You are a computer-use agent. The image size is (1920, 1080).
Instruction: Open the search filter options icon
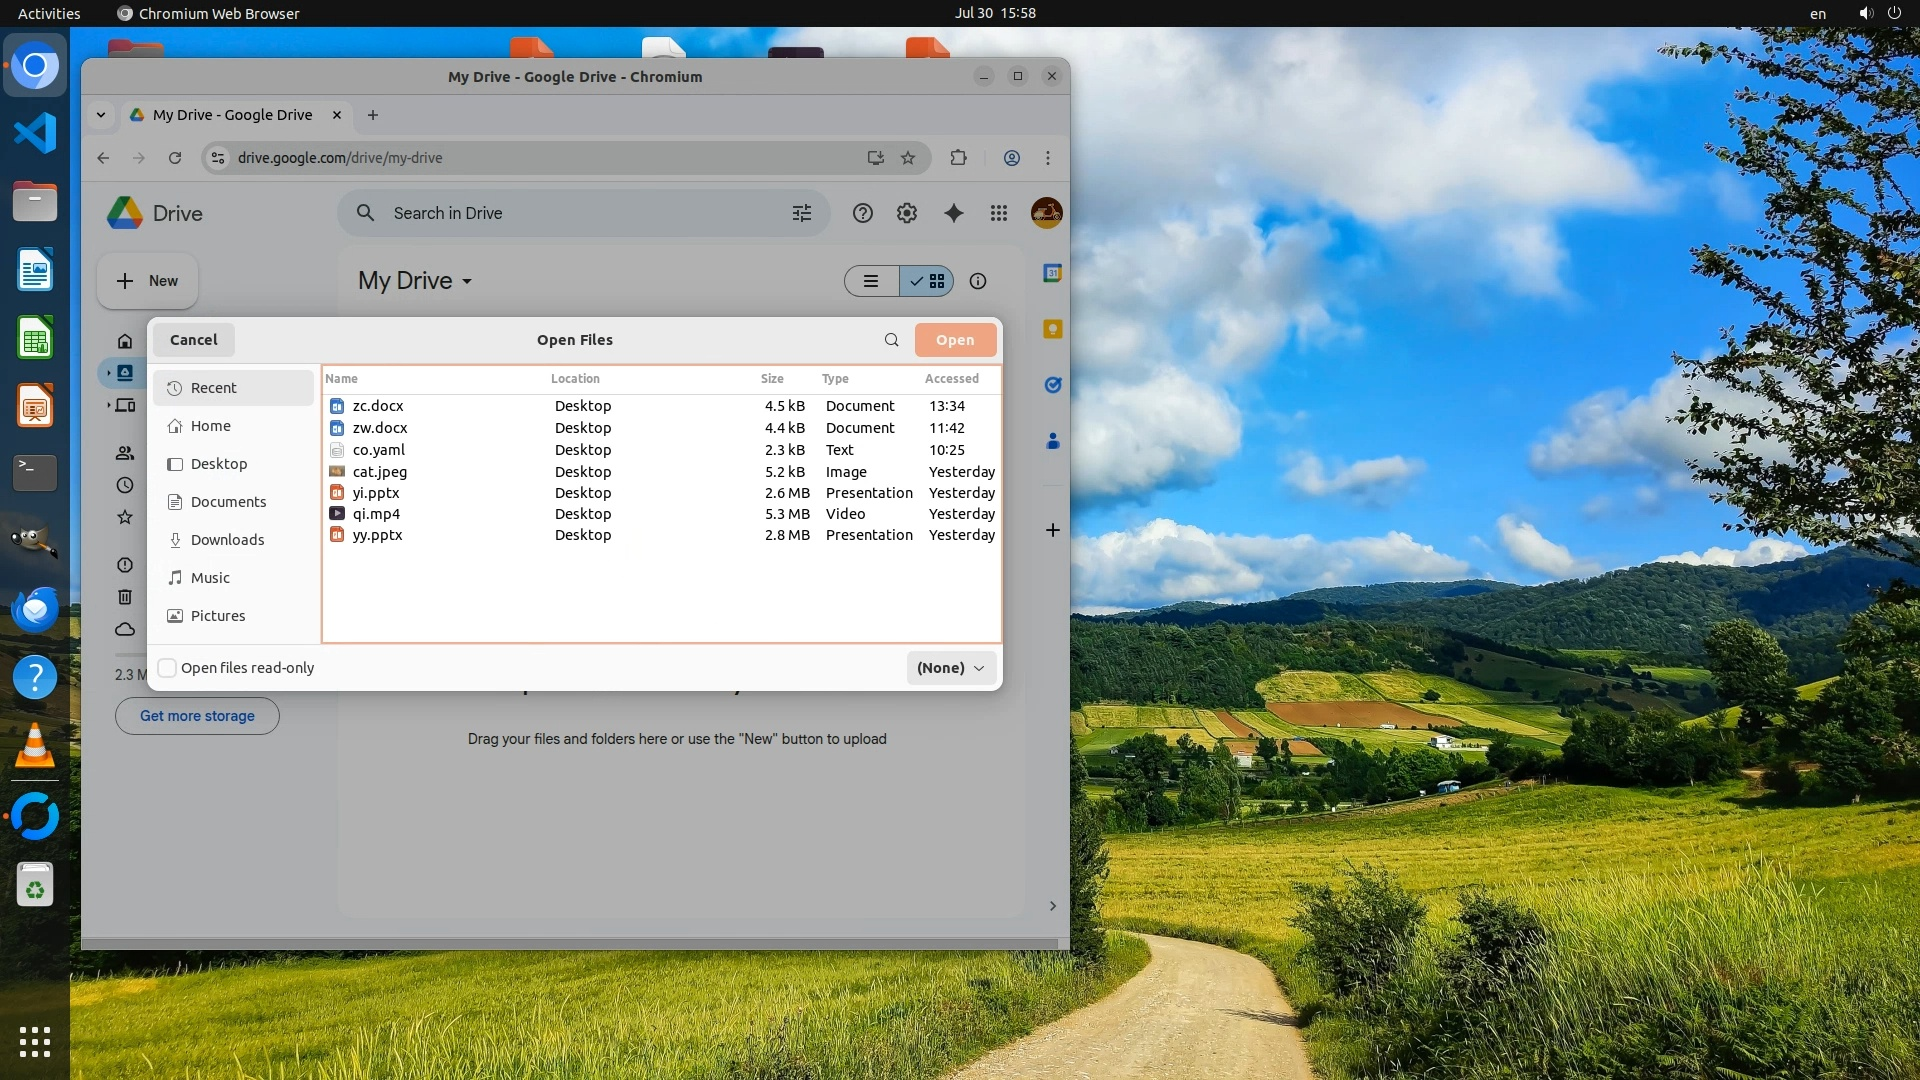click(x=802, y=213)
